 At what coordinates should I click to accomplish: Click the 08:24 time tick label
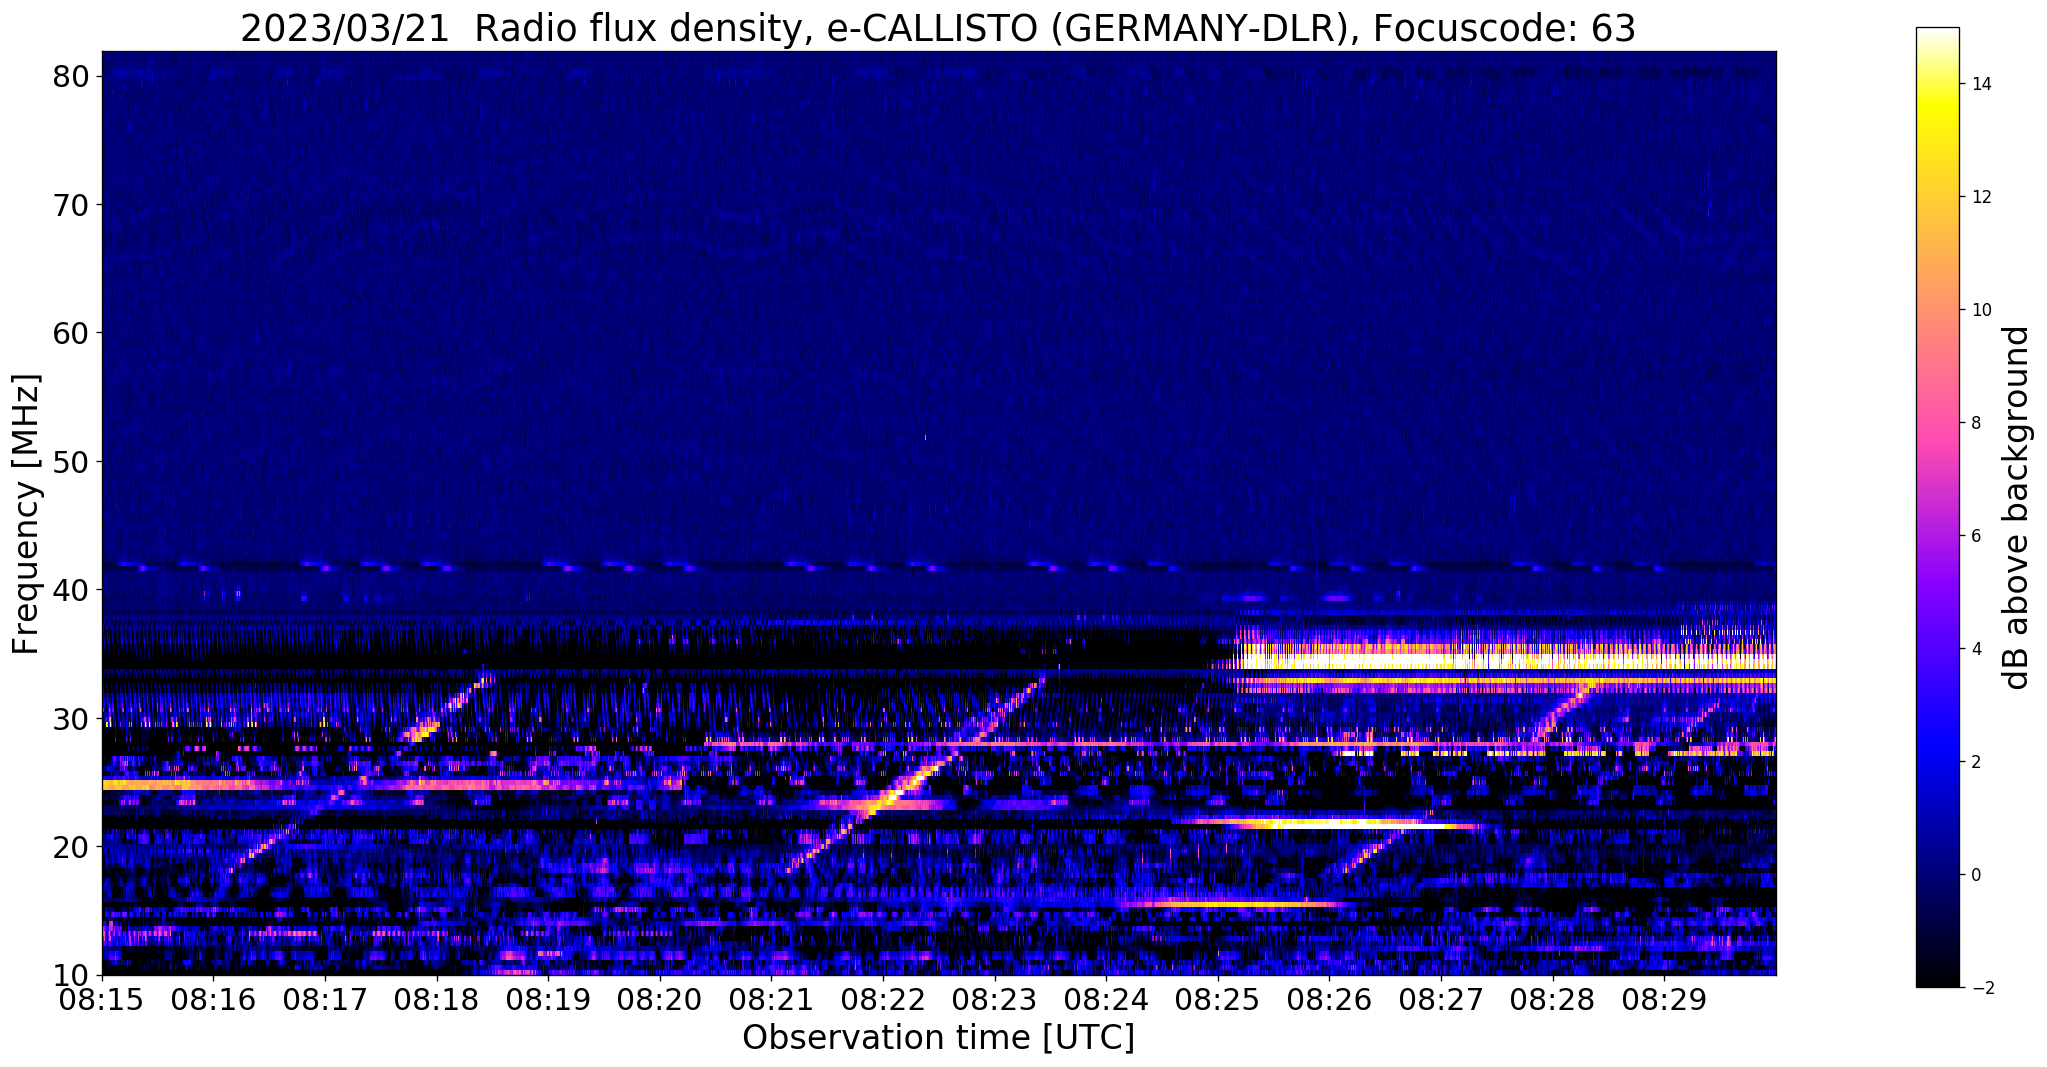[x=1106, y=1000]
